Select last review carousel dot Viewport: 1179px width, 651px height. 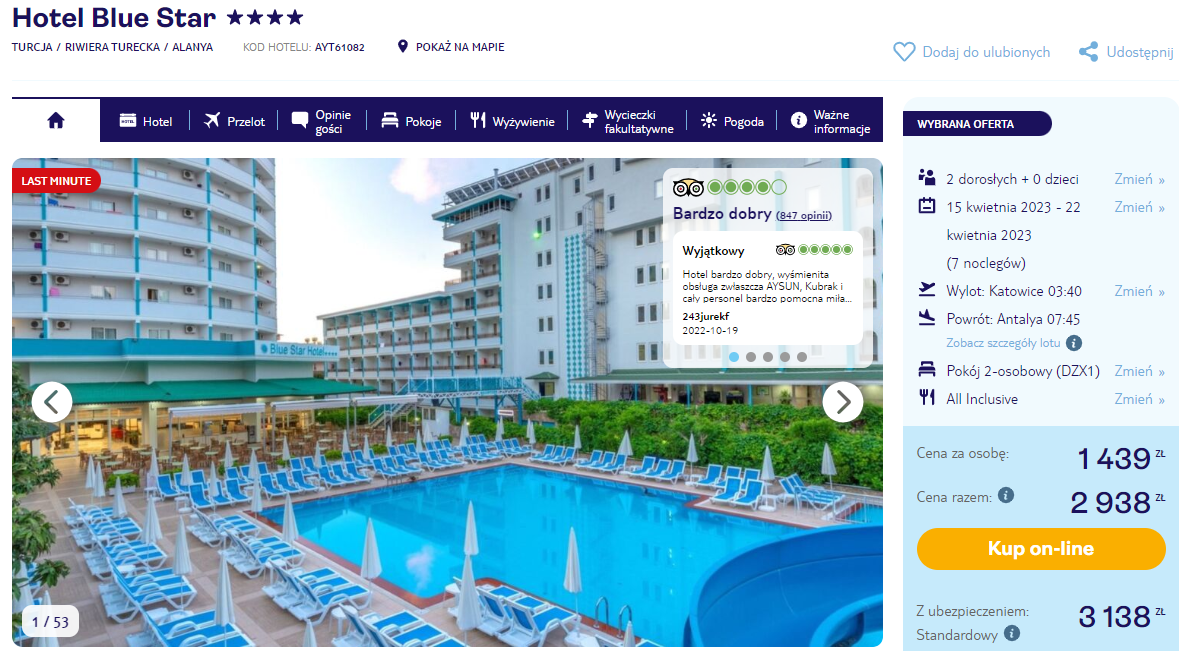pyautogui.click(x=802, y=357)
